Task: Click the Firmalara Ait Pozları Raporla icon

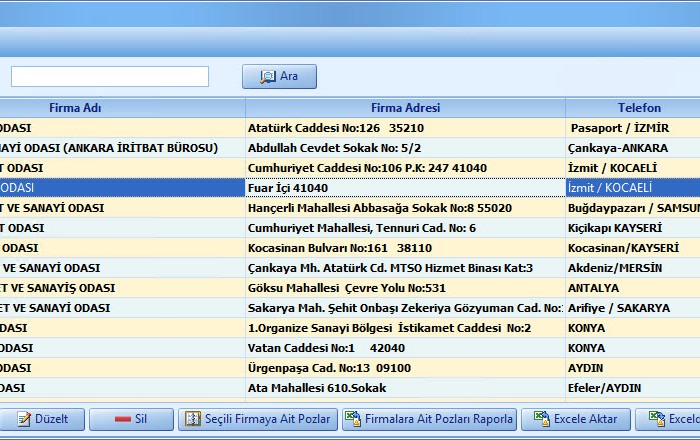Action: (x=353, y=419)
